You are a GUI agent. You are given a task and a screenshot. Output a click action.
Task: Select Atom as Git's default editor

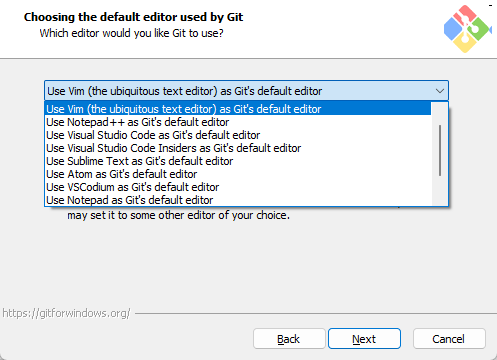pyautogui.click(x=238, y=174)
